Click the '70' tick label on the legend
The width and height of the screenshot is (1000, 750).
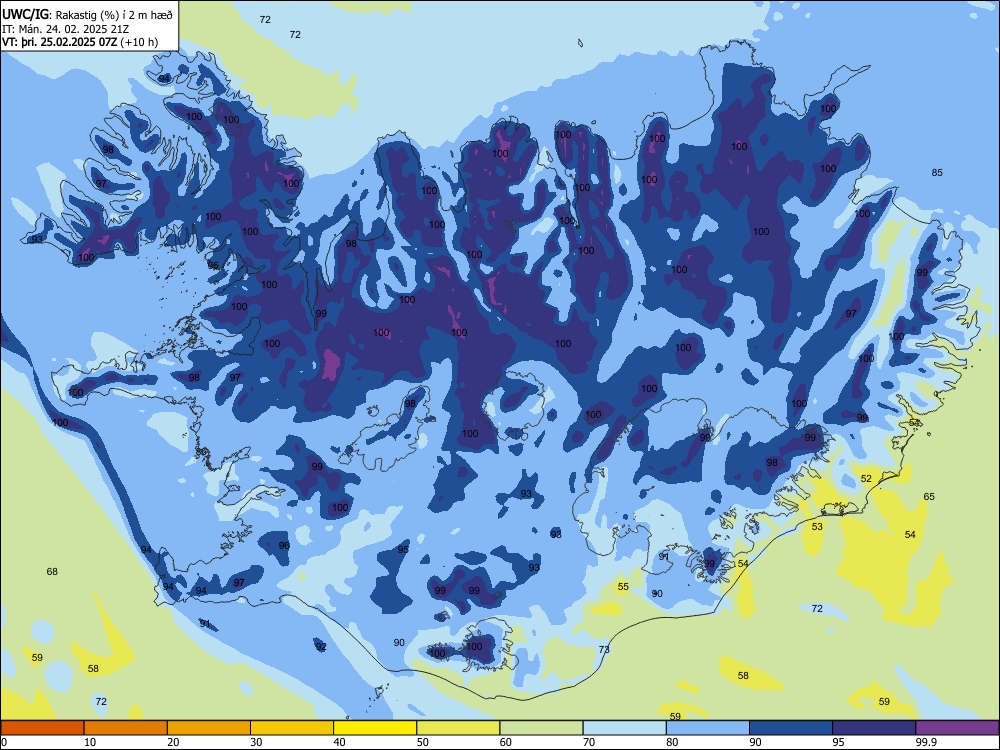[x=589, y=742]
